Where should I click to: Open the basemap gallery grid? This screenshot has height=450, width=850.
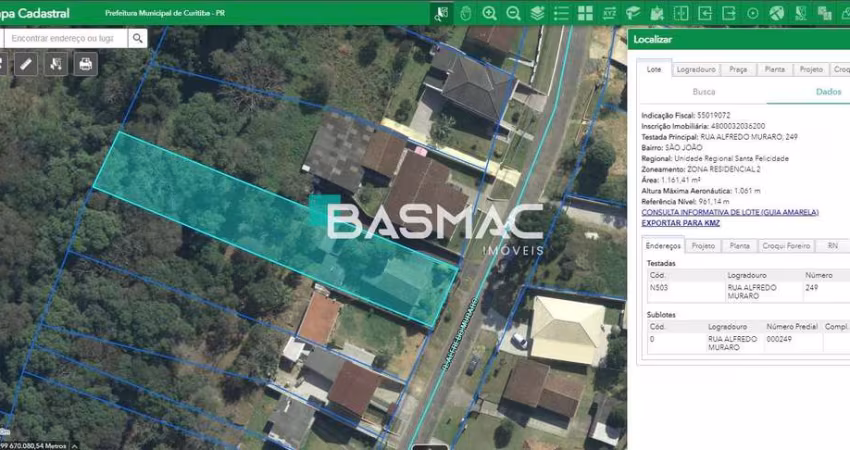point(585,13)
